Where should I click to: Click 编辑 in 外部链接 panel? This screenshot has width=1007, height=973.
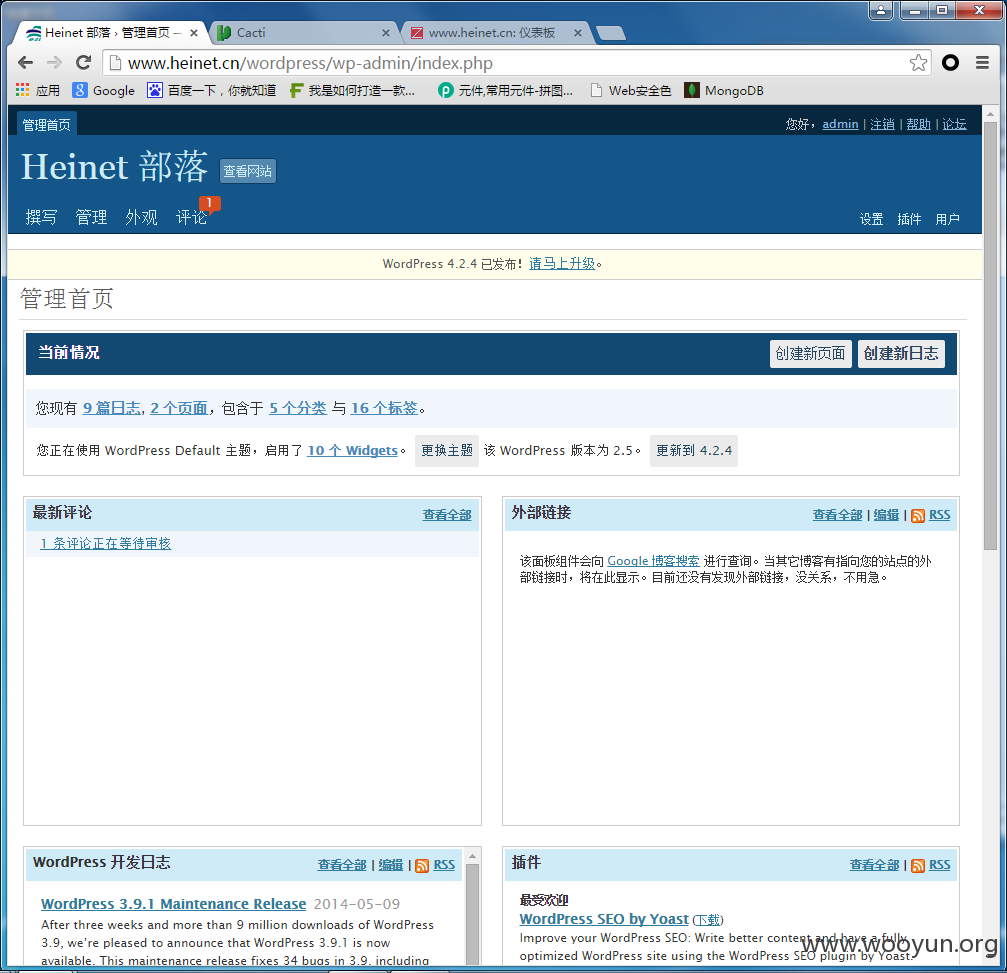tap(886, 515)
